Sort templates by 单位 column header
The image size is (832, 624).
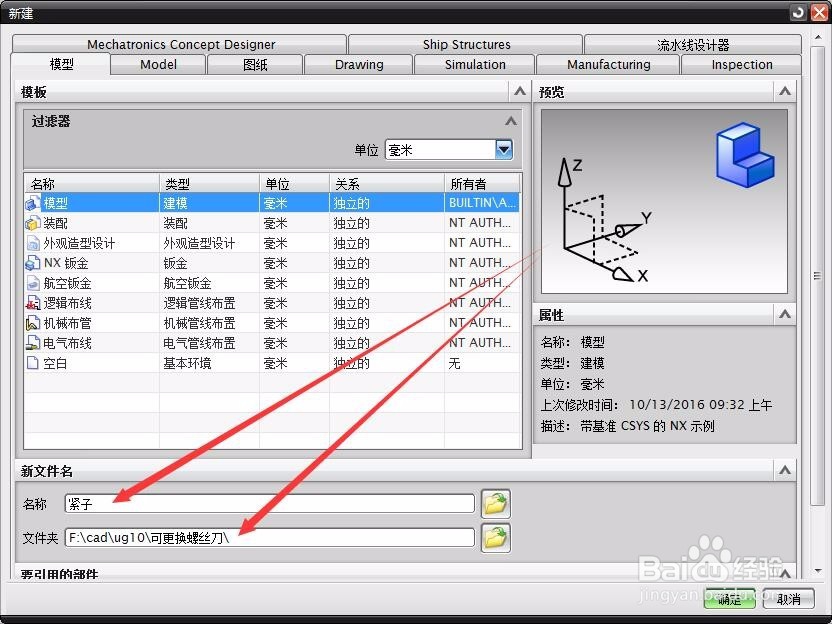[294, 184]
